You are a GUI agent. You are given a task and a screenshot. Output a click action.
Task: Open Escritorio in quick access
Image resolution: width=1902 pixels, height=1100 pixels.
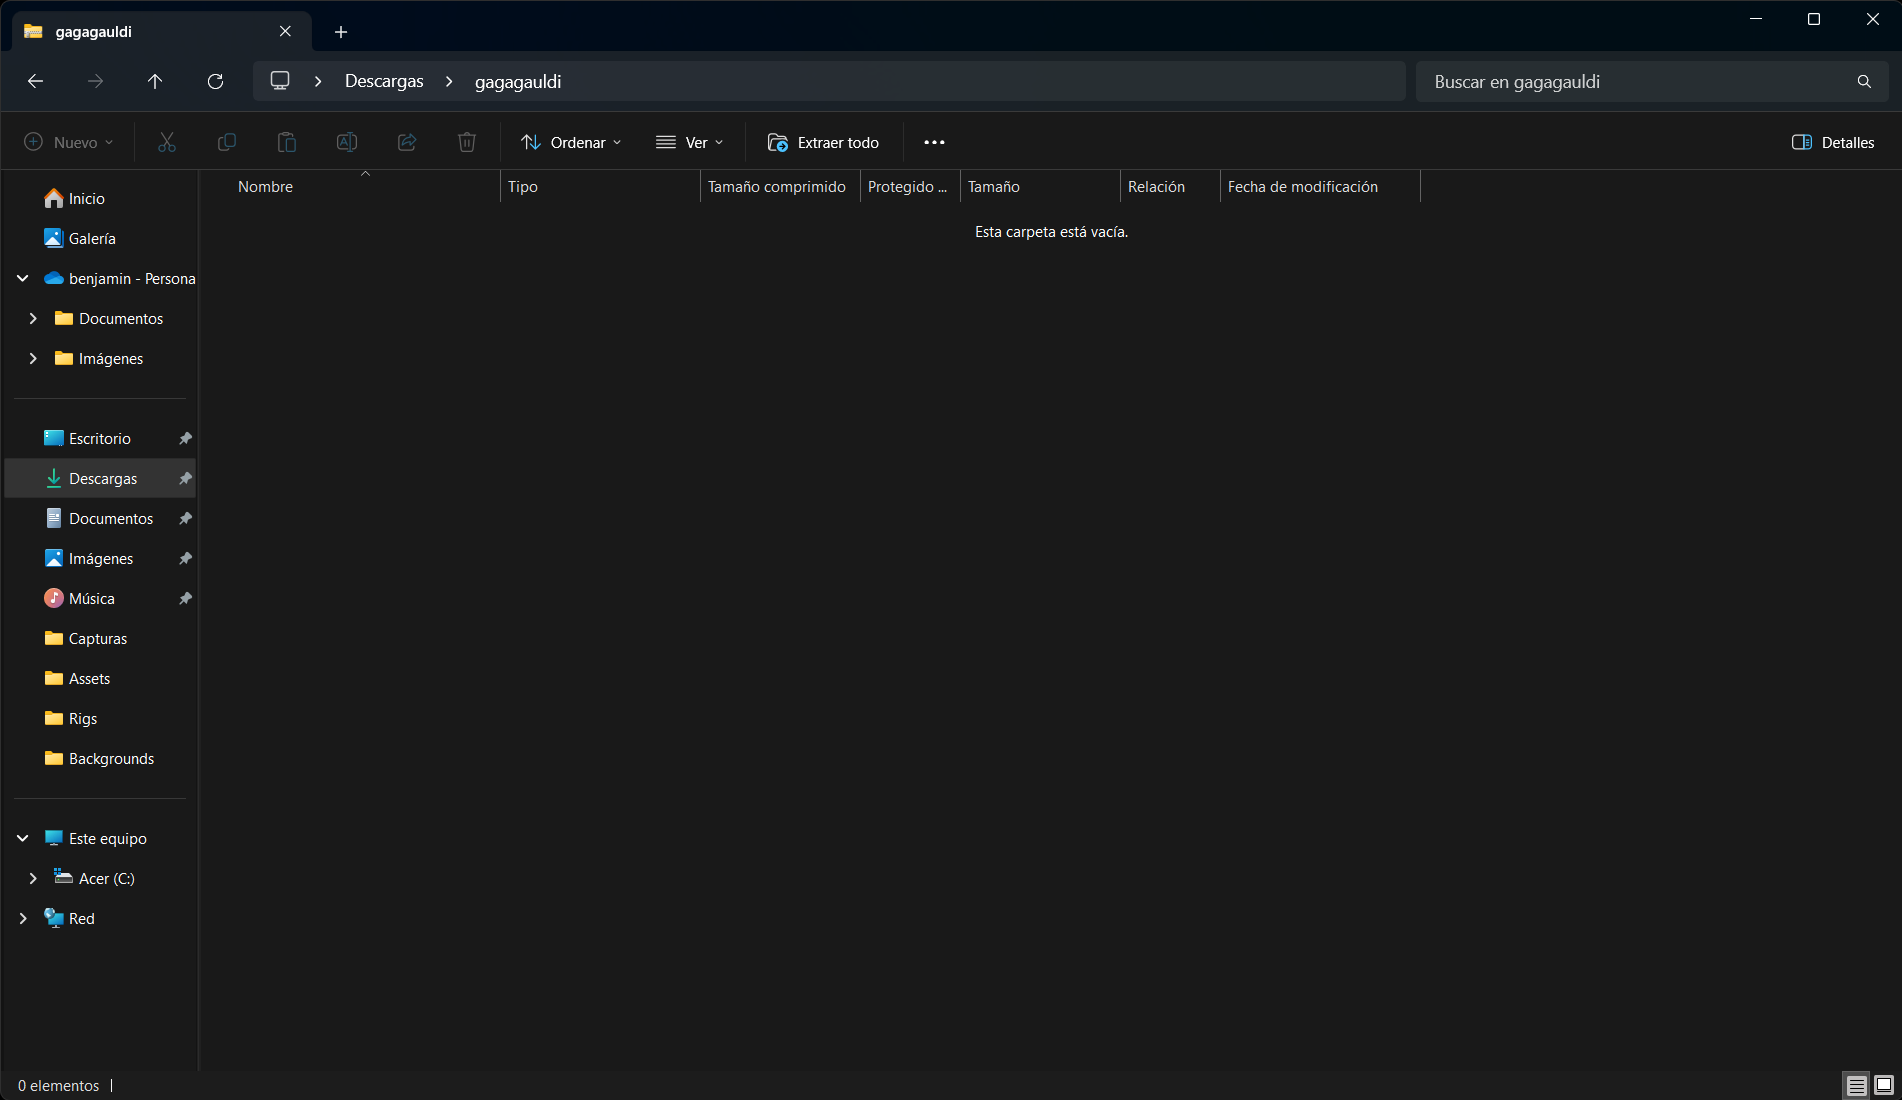pos(100,438)
